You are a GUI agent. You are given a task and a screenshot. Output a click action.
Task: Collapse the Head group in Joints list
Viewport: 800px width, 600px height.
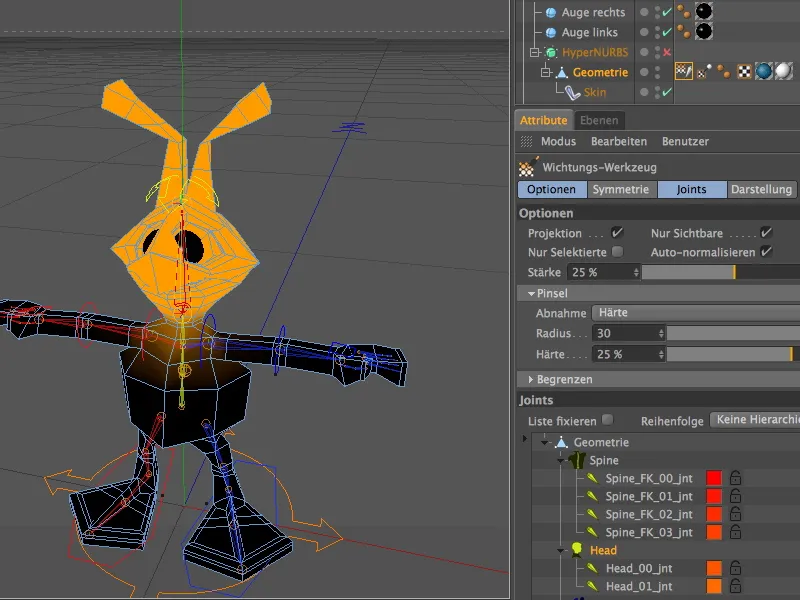pyautogui.click(x=560, y=551)
